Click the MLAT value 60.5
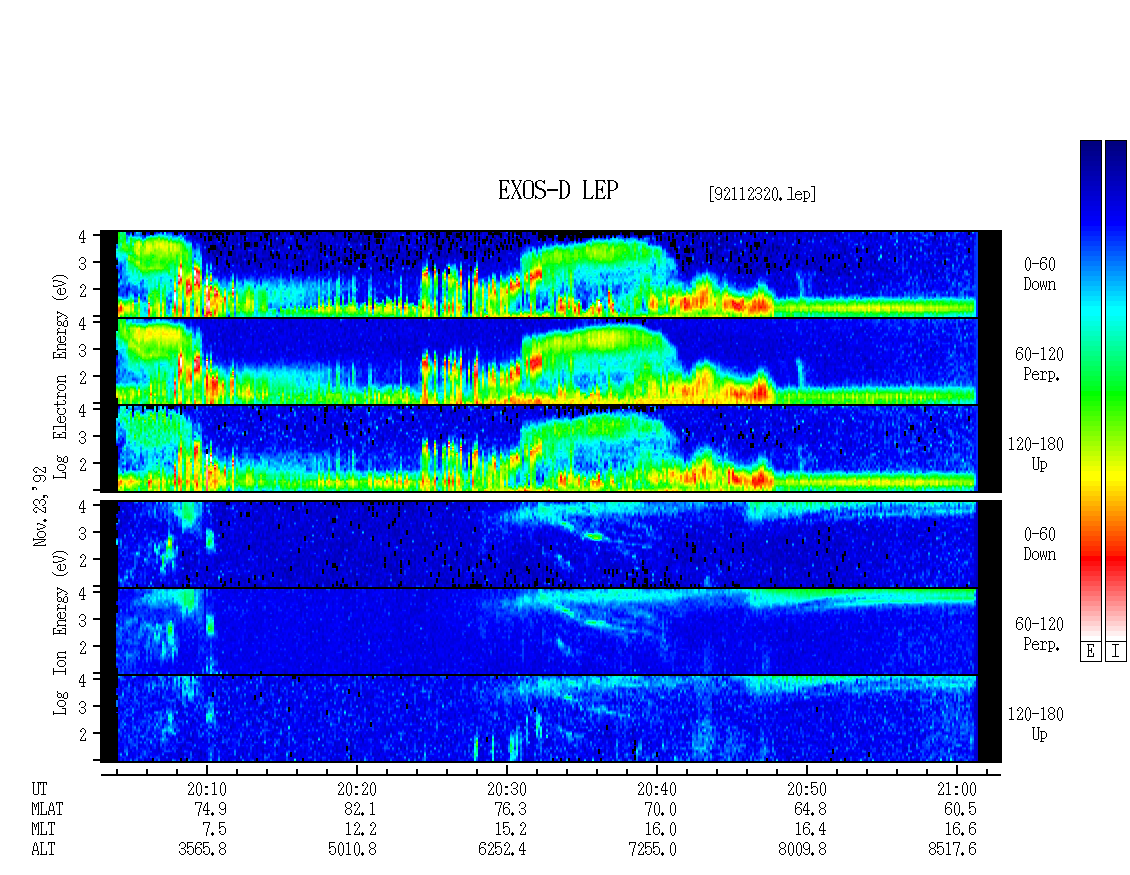Image resolution: width=1130 pixels, height=875 pixels. pos(960,809)
